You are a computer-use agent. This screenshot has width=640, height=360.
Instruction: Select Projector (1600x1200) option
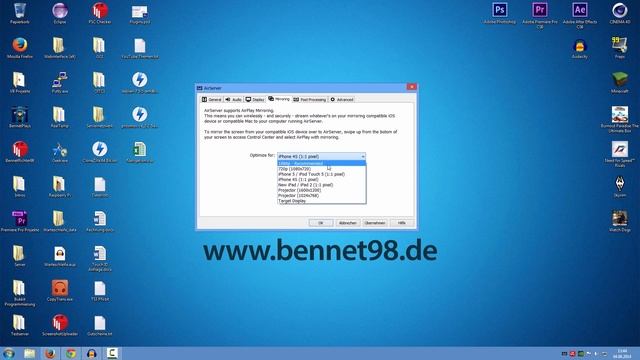(x=322, y=190)
